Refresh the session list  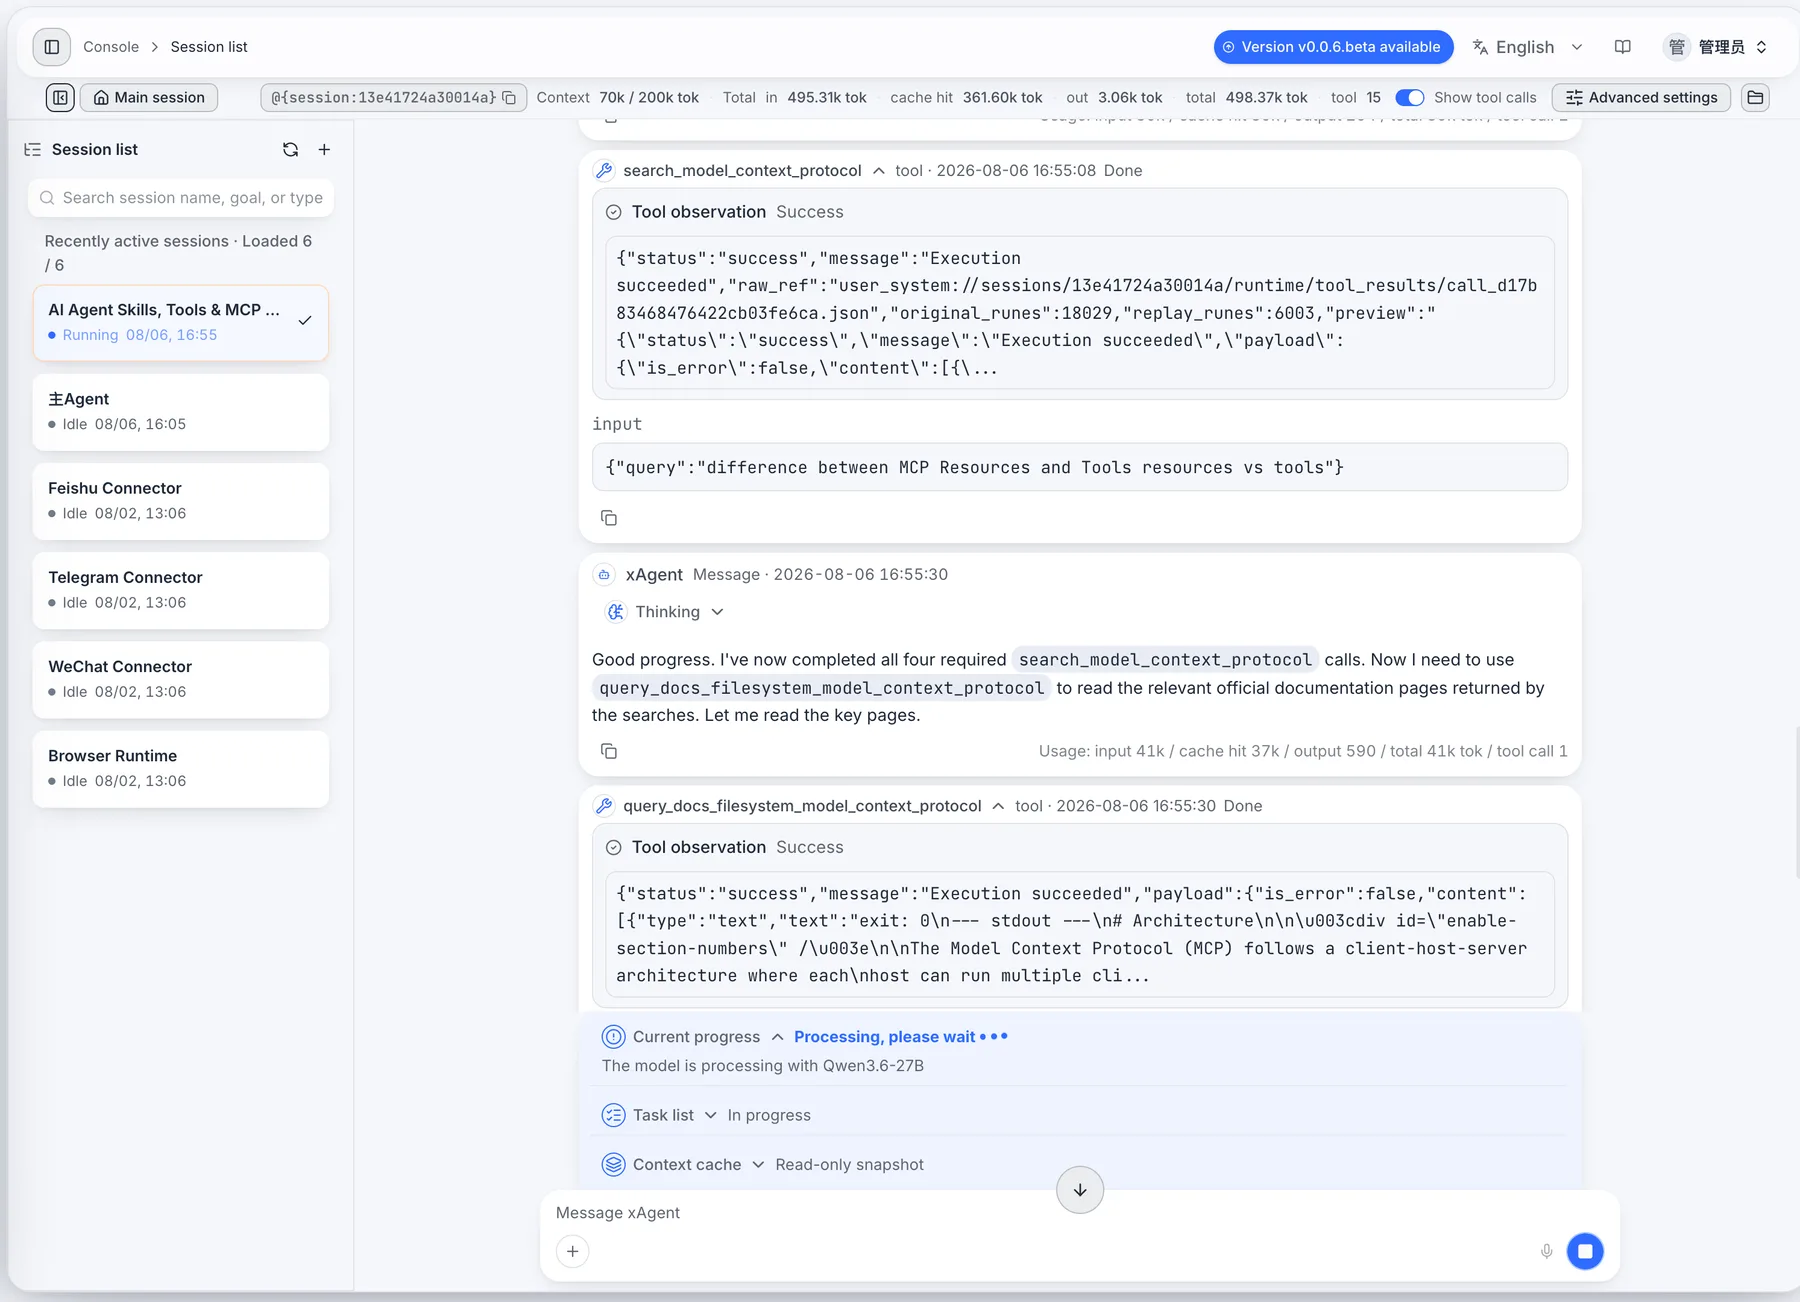pos(291,149)
